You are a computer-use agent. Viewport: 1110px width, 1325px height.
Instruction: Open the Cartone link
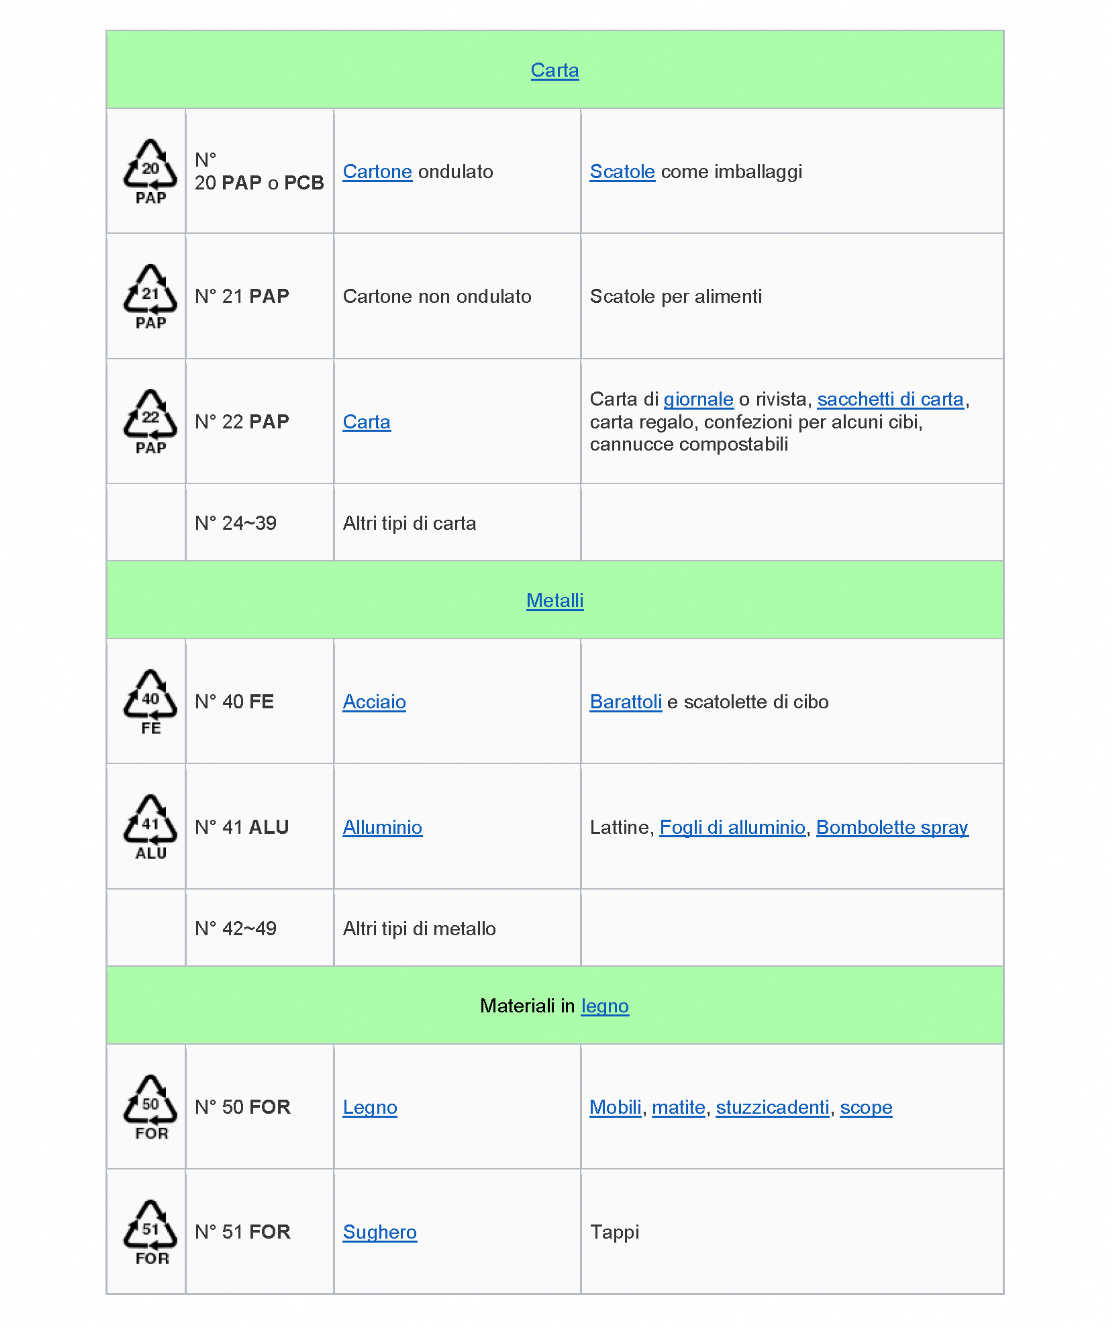[377, 171]
